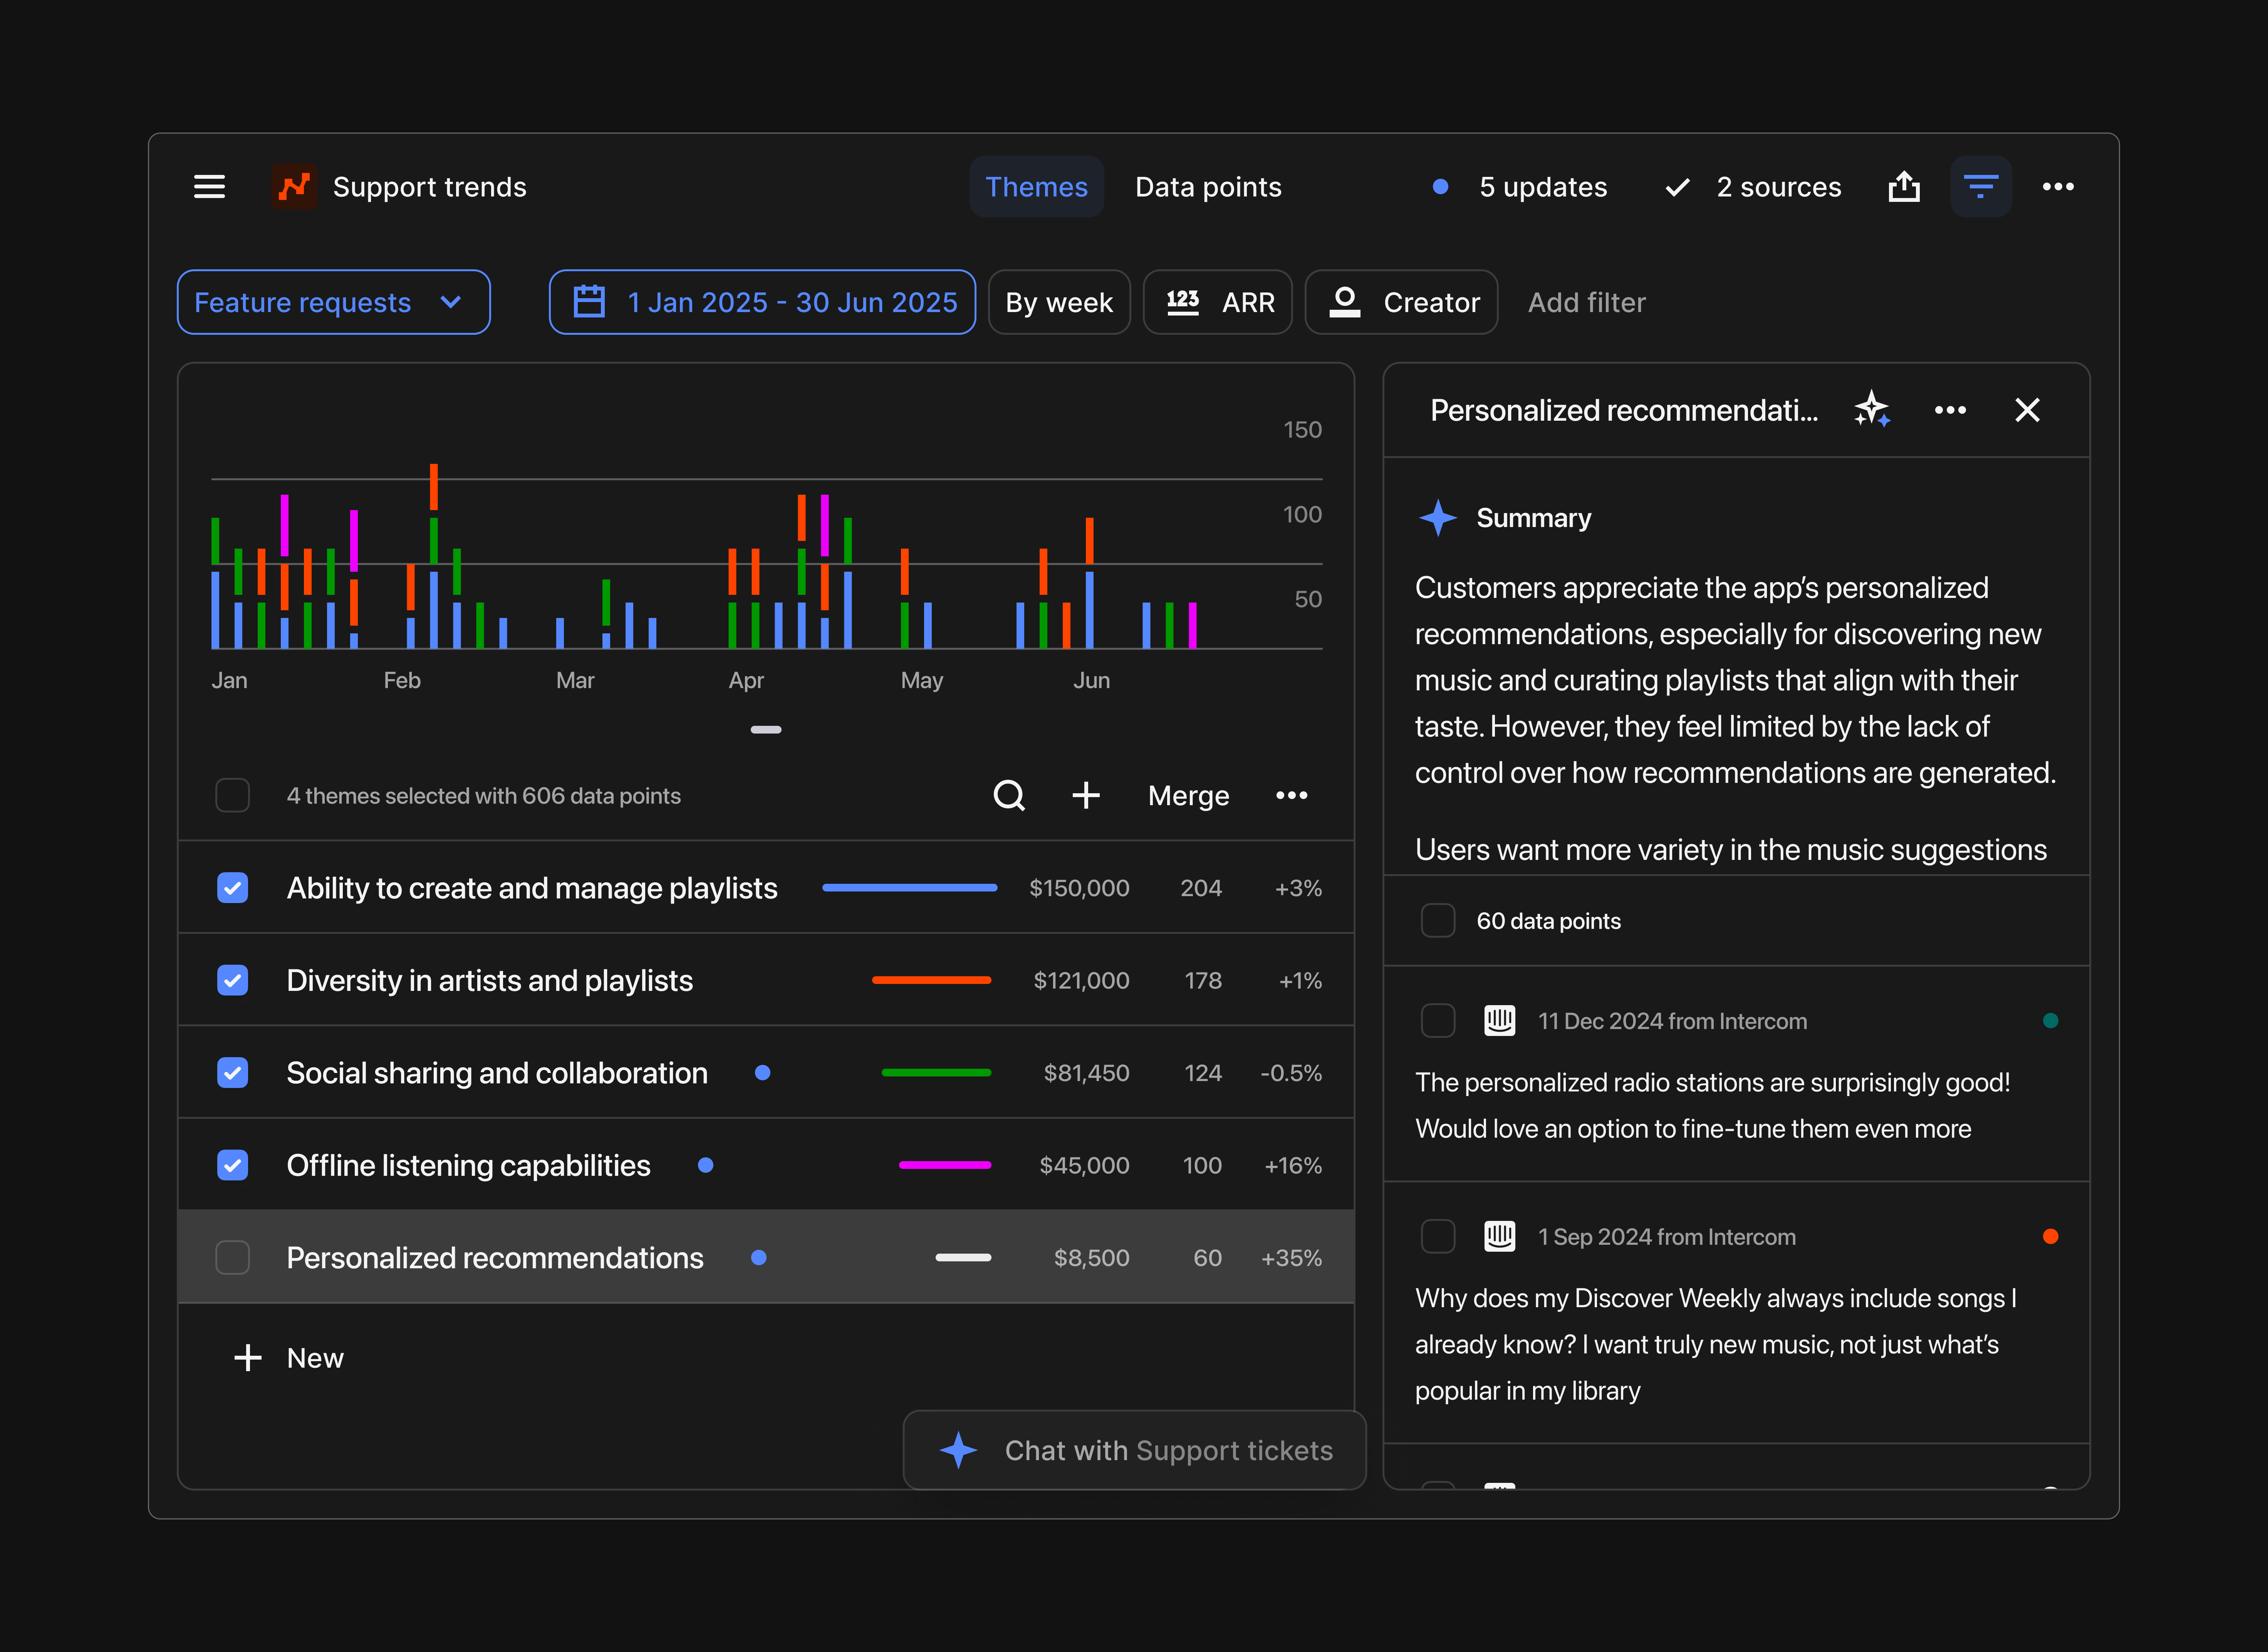Open the filter icon next to export

[x=1981, y=186]
